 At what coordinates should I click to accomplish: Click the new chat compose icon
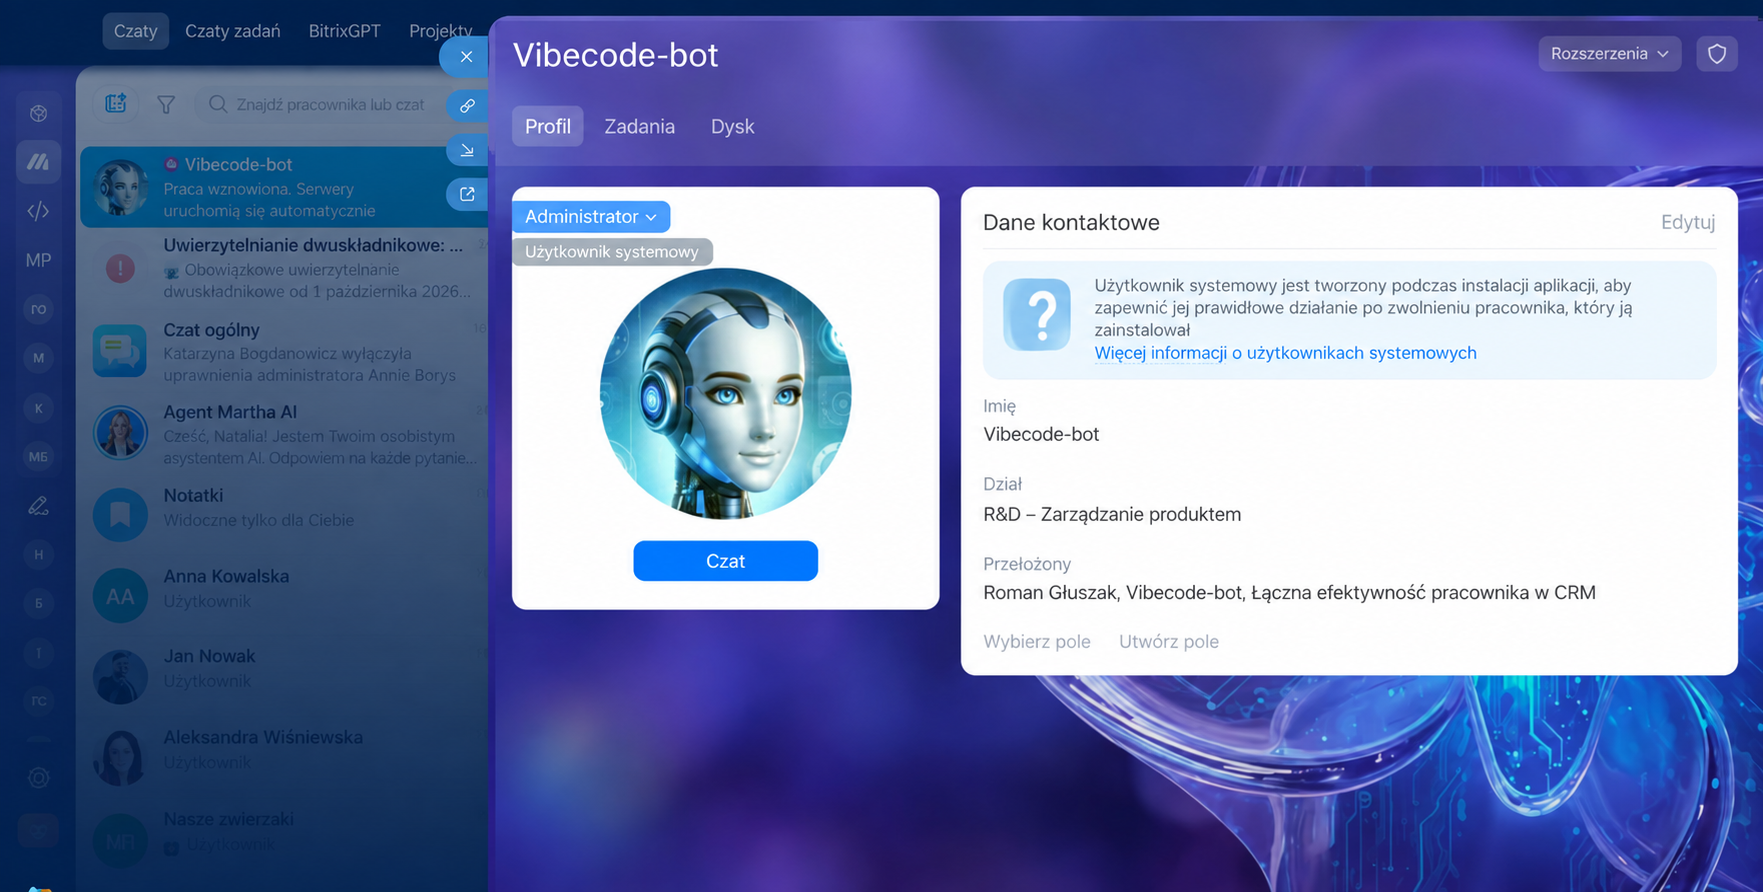[116, 103]
